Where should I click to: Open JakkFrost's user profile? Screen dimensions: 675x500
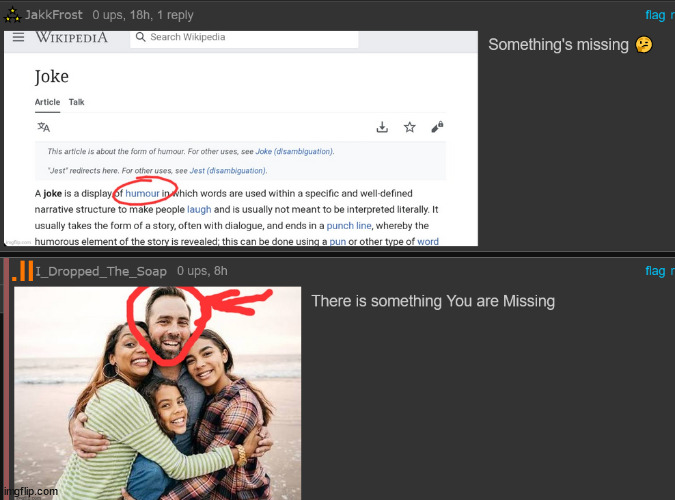coord(53,15)
